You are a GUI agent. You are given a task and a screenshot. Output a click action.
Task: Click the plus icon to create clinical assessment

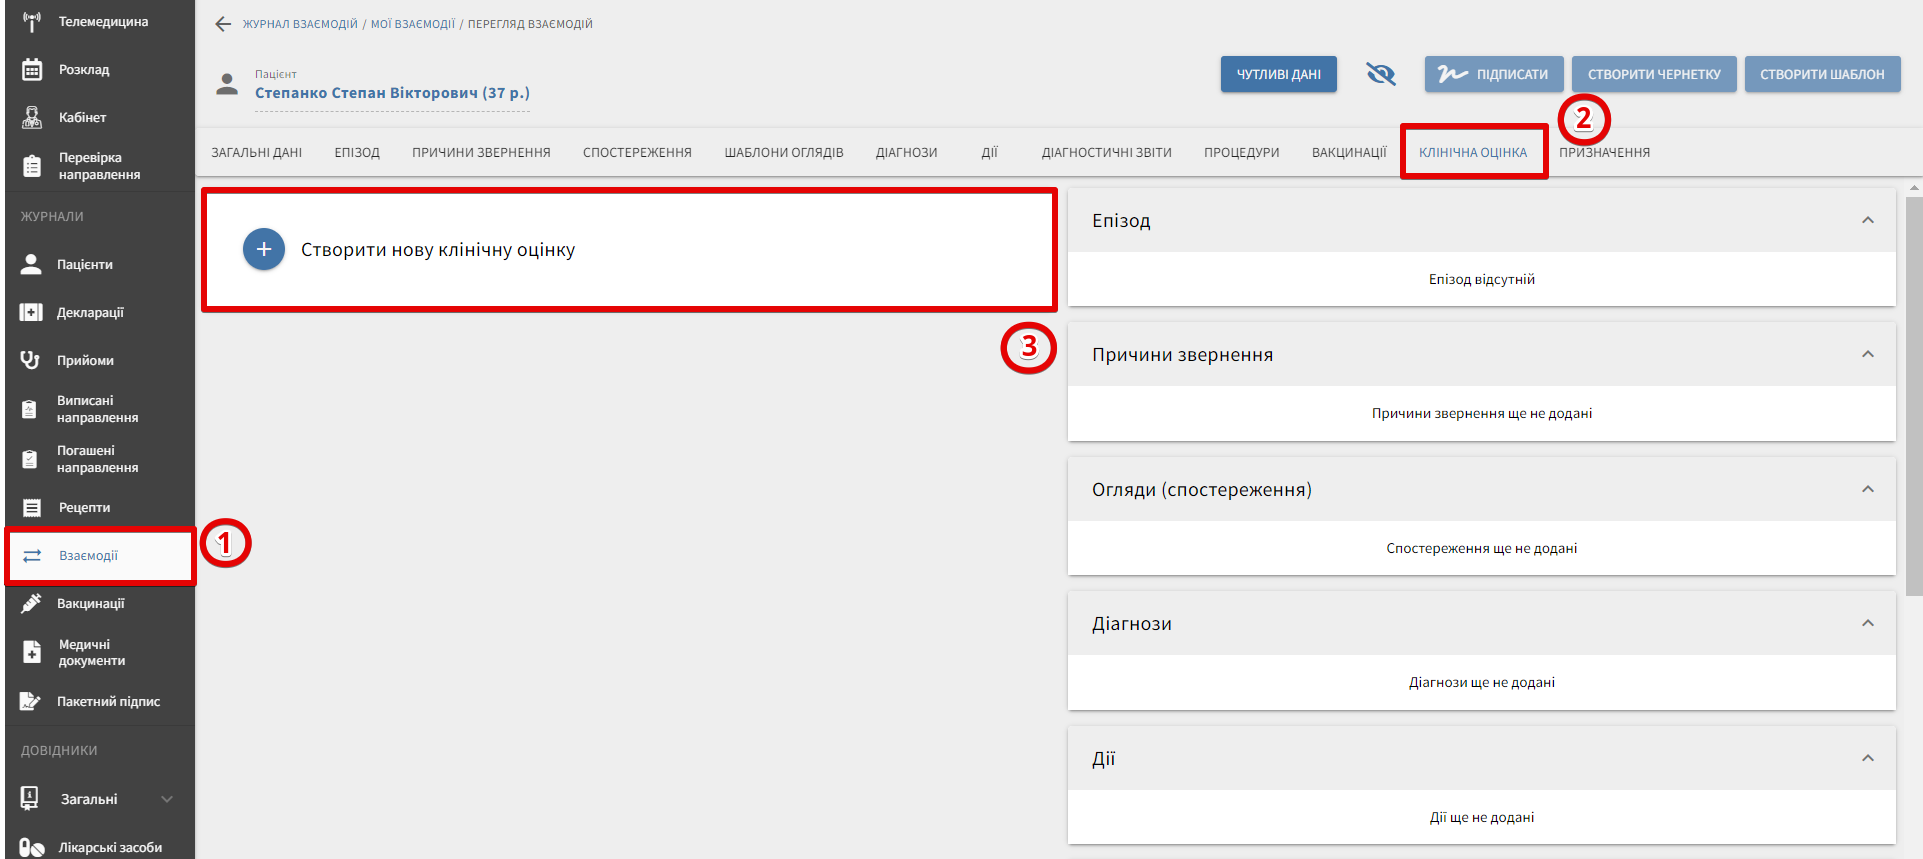[x=264, y=249]
